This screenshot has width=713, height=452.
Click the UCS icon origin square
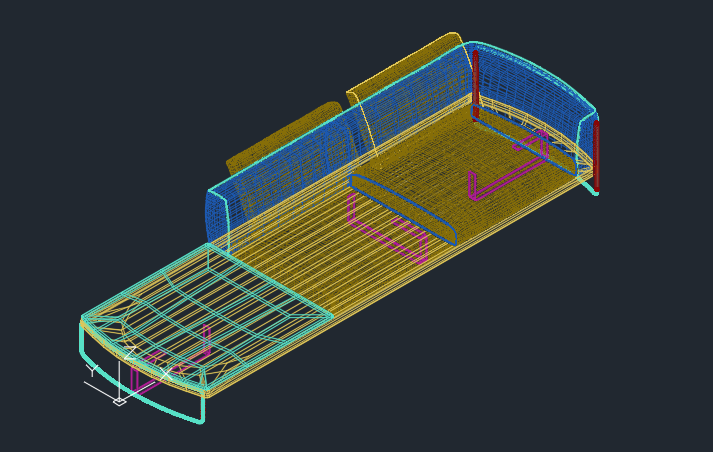120,401
